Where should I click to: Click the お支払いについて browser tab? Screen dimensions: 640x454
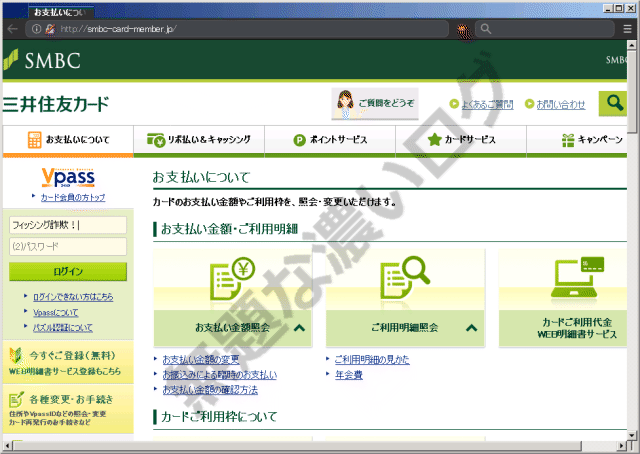[x=60, y=12]
